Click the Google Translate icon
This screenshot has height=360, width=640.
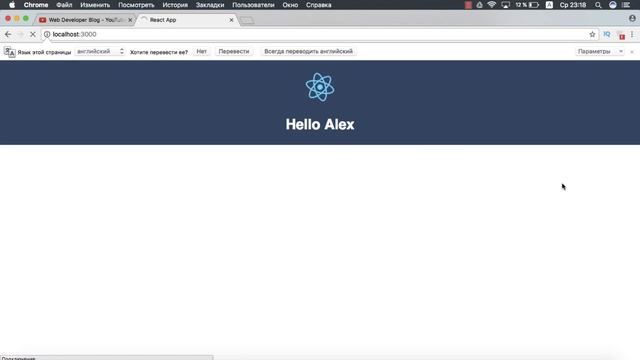click(x=9, y=52)
